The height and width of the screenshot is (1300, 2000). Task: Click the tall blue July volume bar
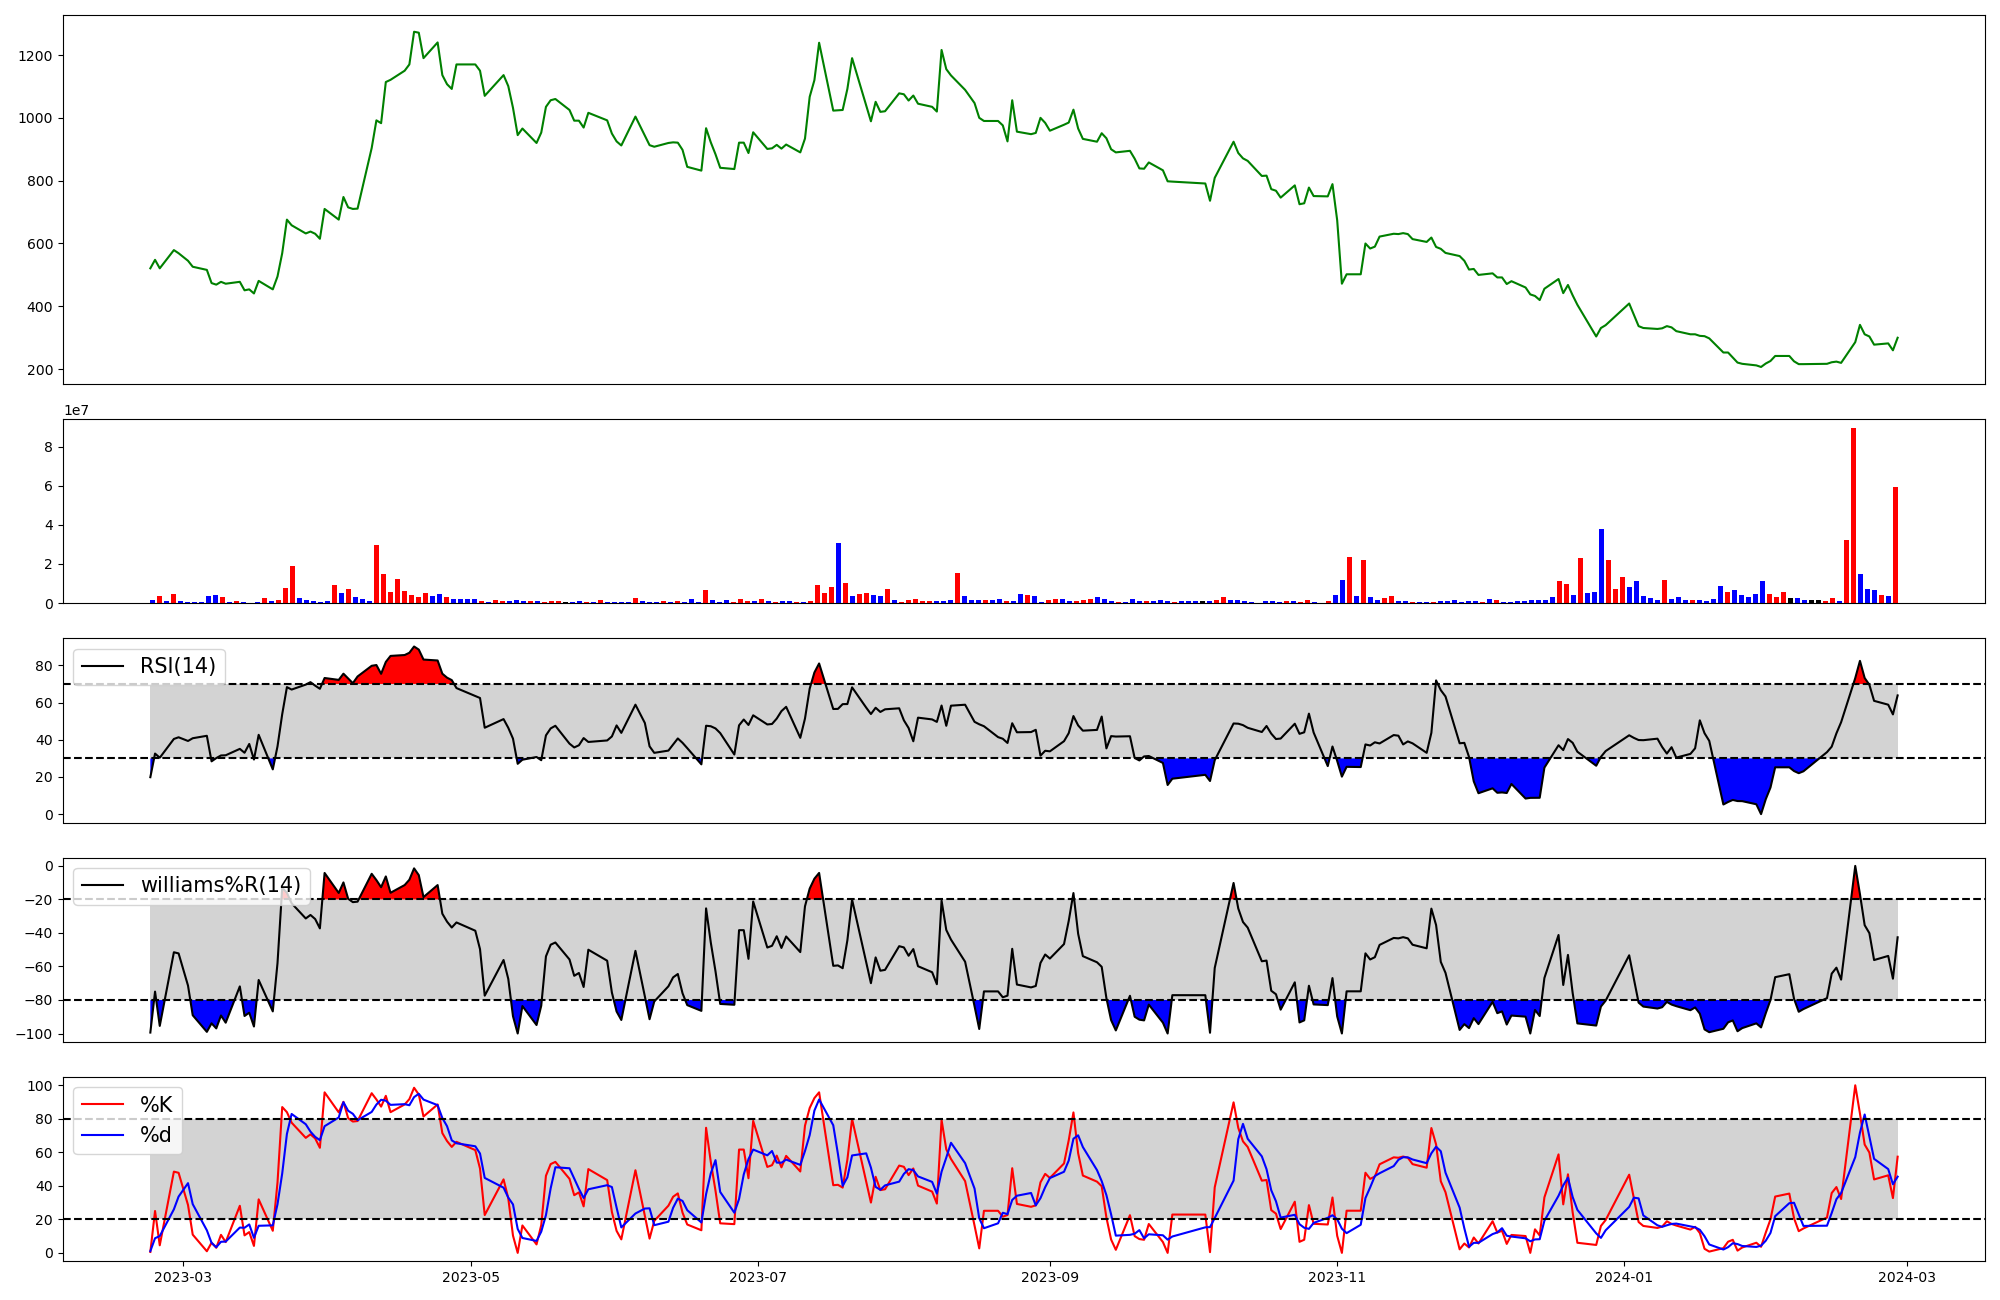[x=838, y=573]
